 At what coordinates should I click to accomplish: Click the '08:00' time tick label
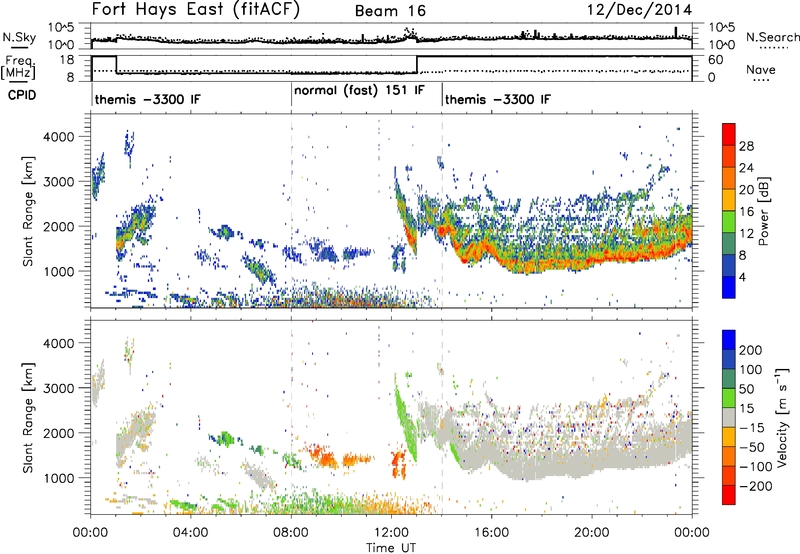[x=291, y=533]
